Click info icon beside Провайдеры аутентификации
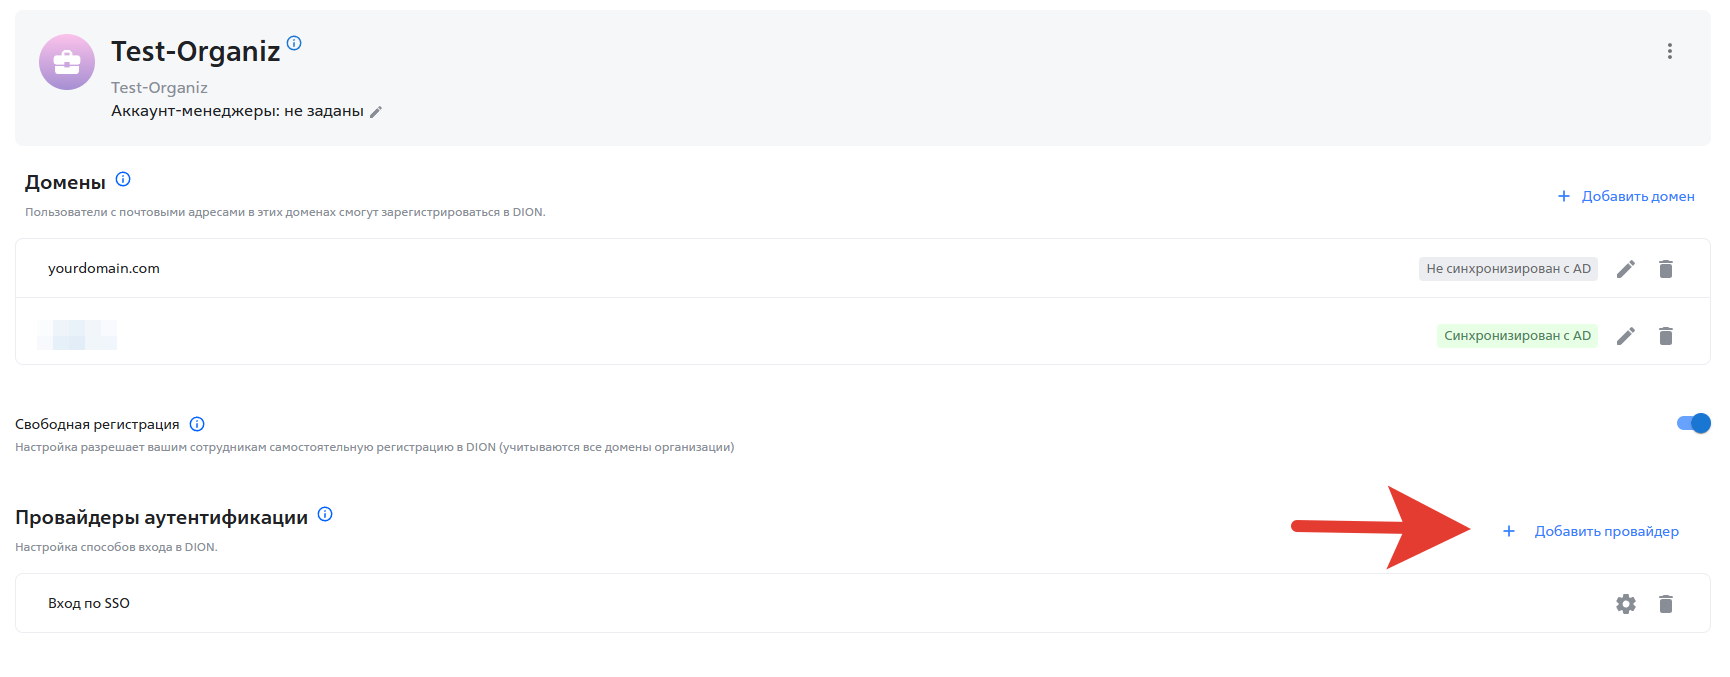 pyautogui.click(x=325, y=515)
